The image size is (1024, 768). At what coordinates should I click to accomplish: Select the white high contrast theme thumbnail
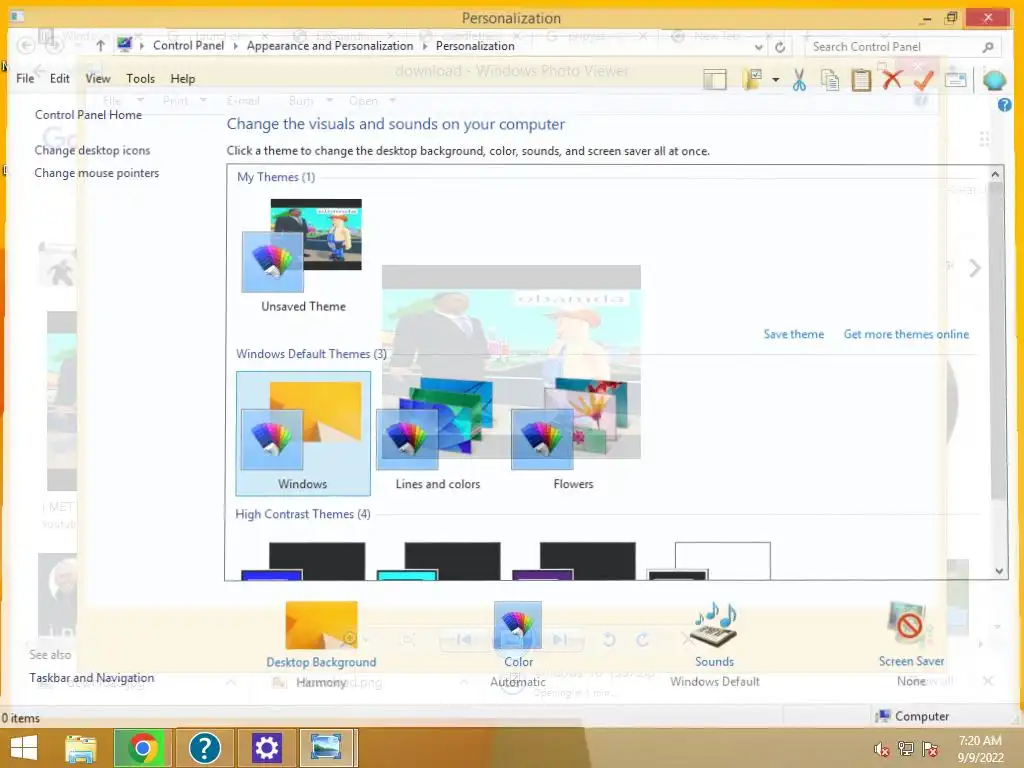pyautogui.click(x=709, y=561)
